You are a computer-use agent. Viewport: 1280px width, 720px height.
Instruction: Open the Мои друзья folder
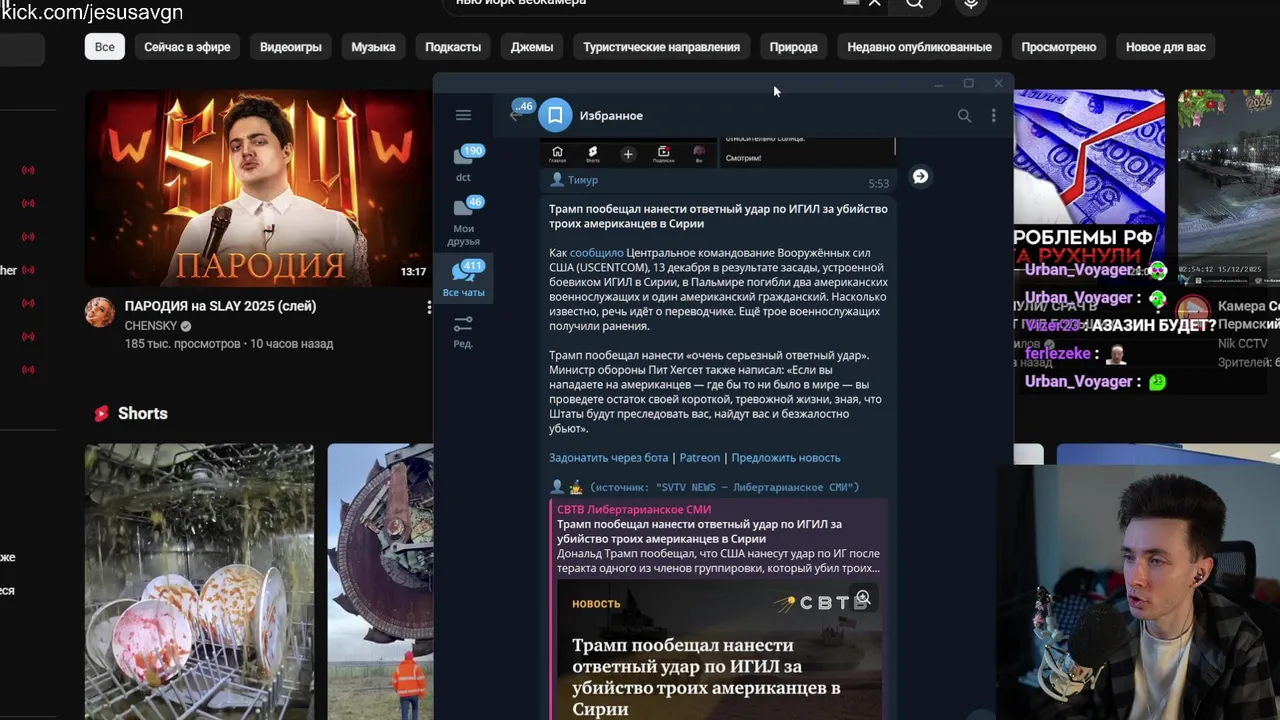pos(463,221)
